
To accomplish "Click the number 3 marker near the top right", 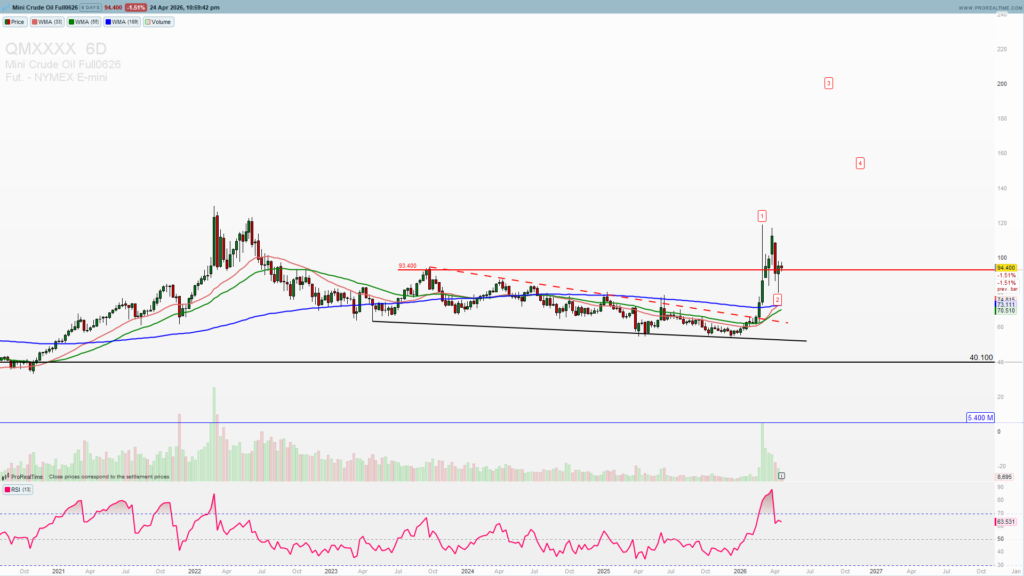I will [x=827, y=82].
